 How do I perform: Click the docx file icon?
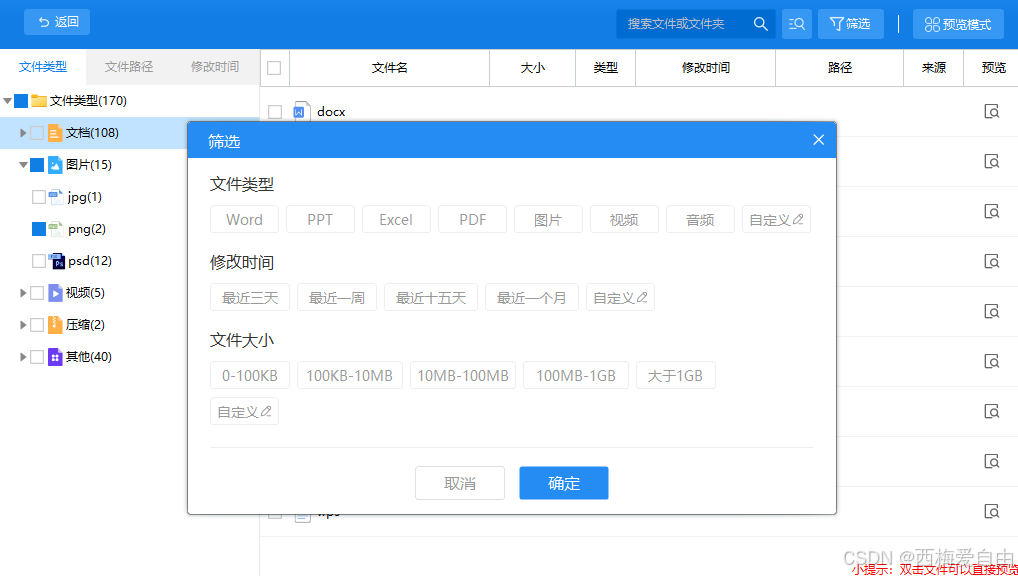[301, 112]
